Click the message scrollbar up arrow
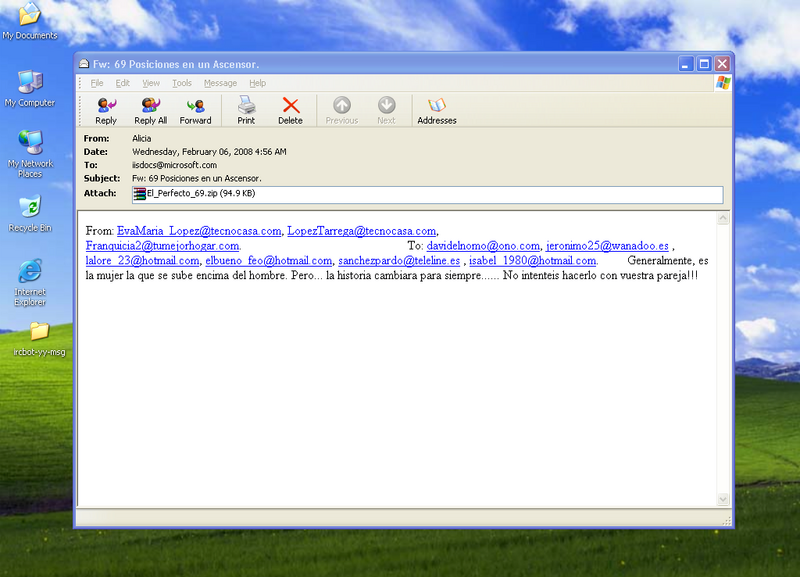 (723, 218)
